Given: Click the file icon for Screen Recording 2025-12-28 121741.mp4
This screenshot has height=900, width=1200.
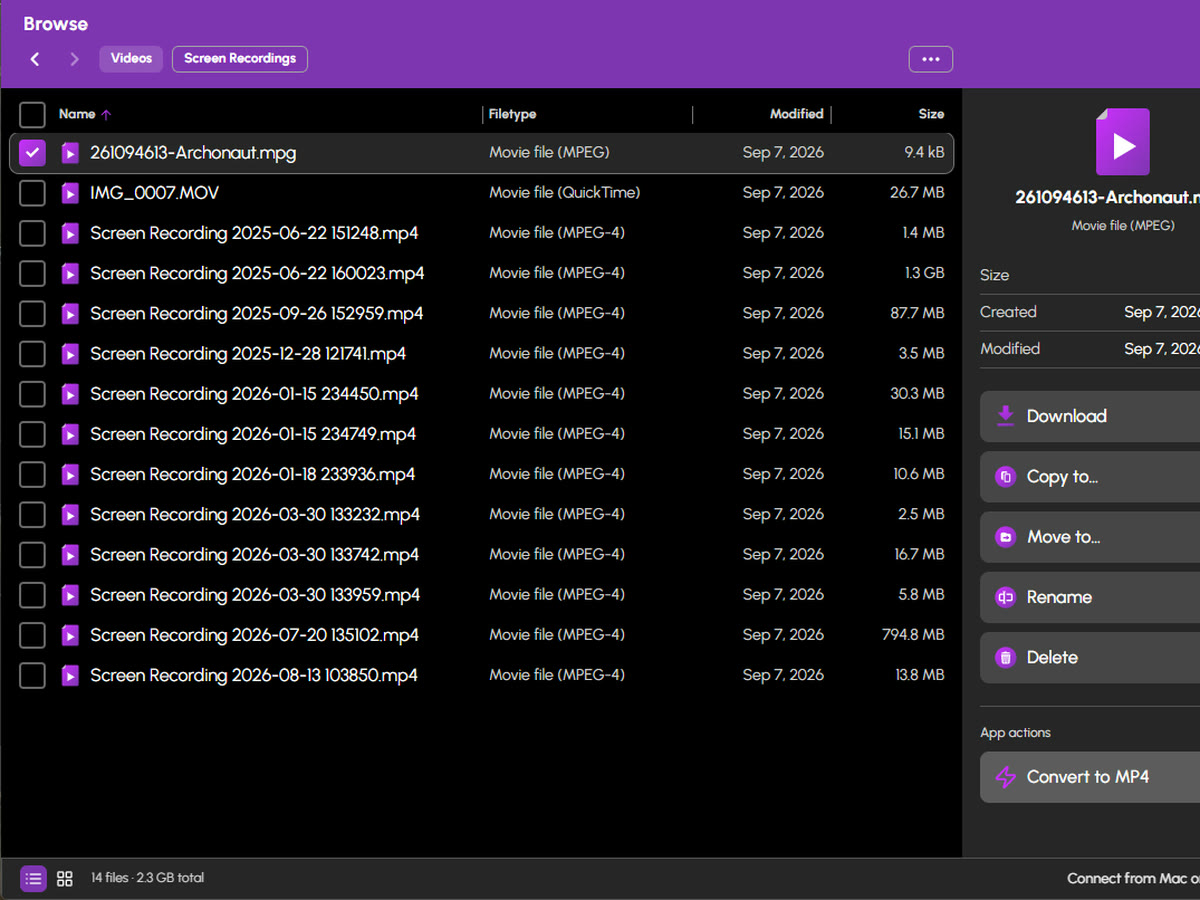Looking at the screenshot, I should click(70, 354).
